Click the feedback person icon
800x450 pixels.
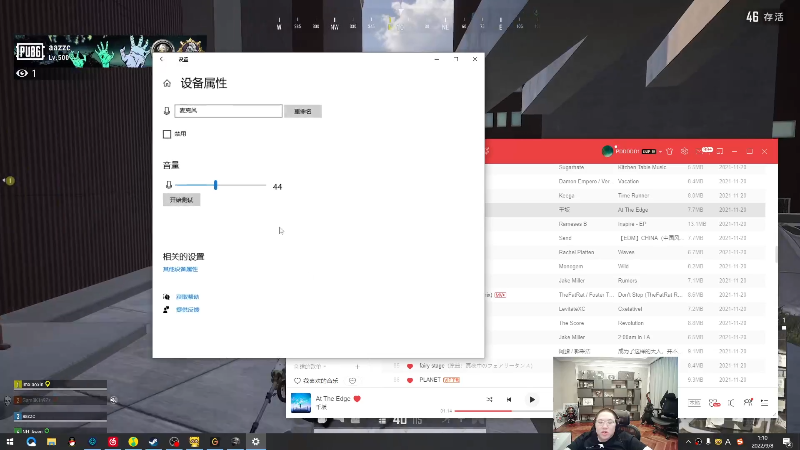166,310
